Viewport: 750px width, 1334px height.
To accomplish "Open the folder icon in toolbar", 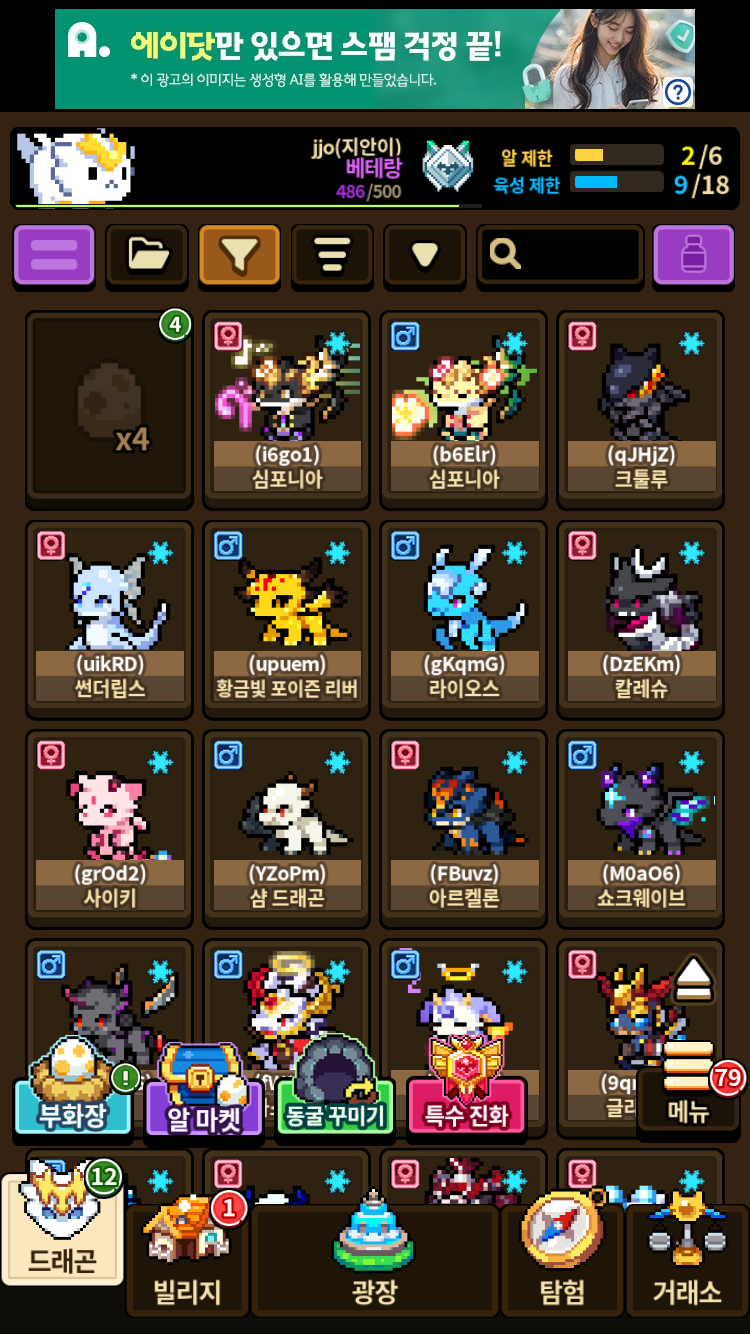I will tap(147, 255).
